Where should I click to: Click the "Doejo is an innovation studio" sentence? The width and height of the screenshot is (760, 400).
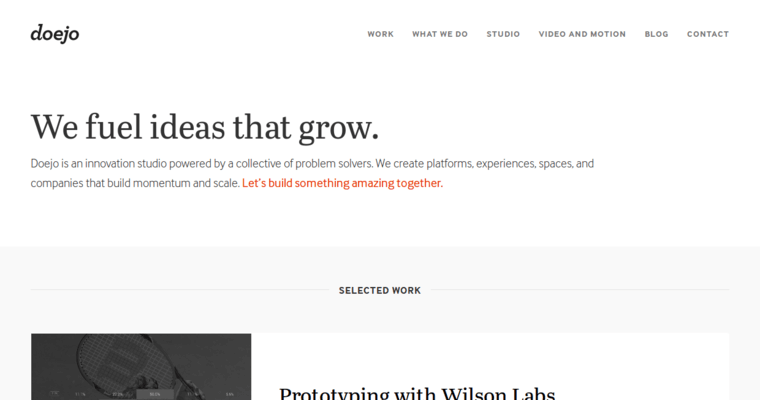(202, 163)
